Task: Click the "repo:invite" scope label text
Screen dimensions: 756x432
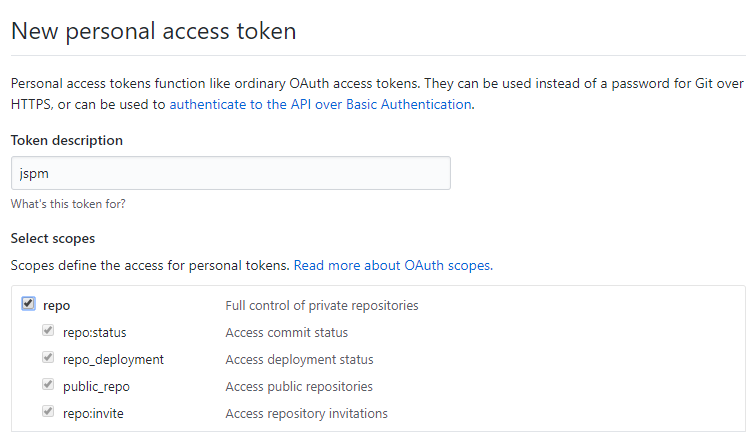Action: point(94,414)
